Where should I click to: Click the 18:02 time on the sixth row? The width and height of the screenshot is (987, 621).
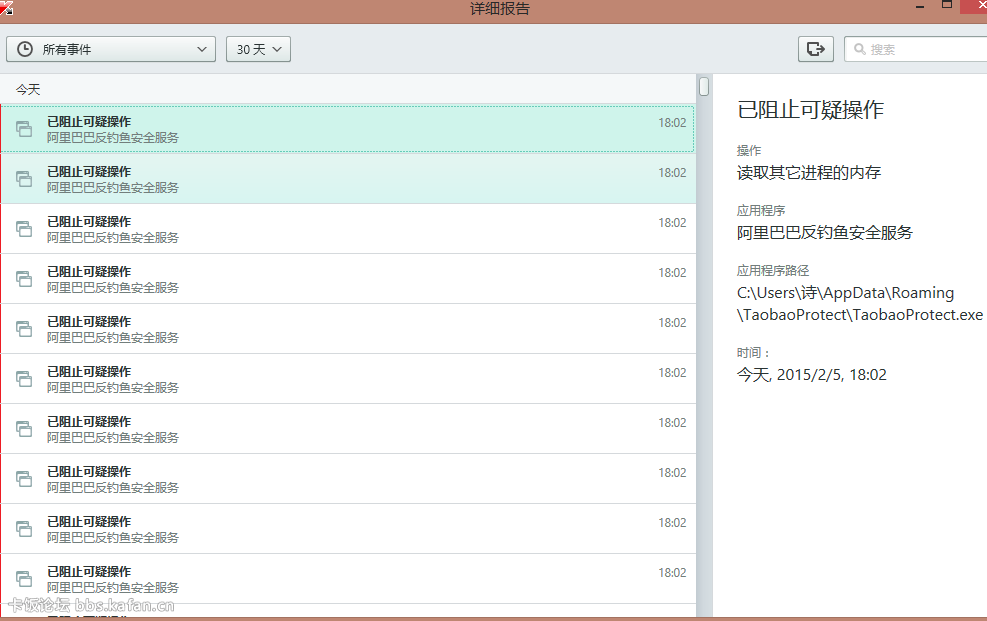[672, 372]
